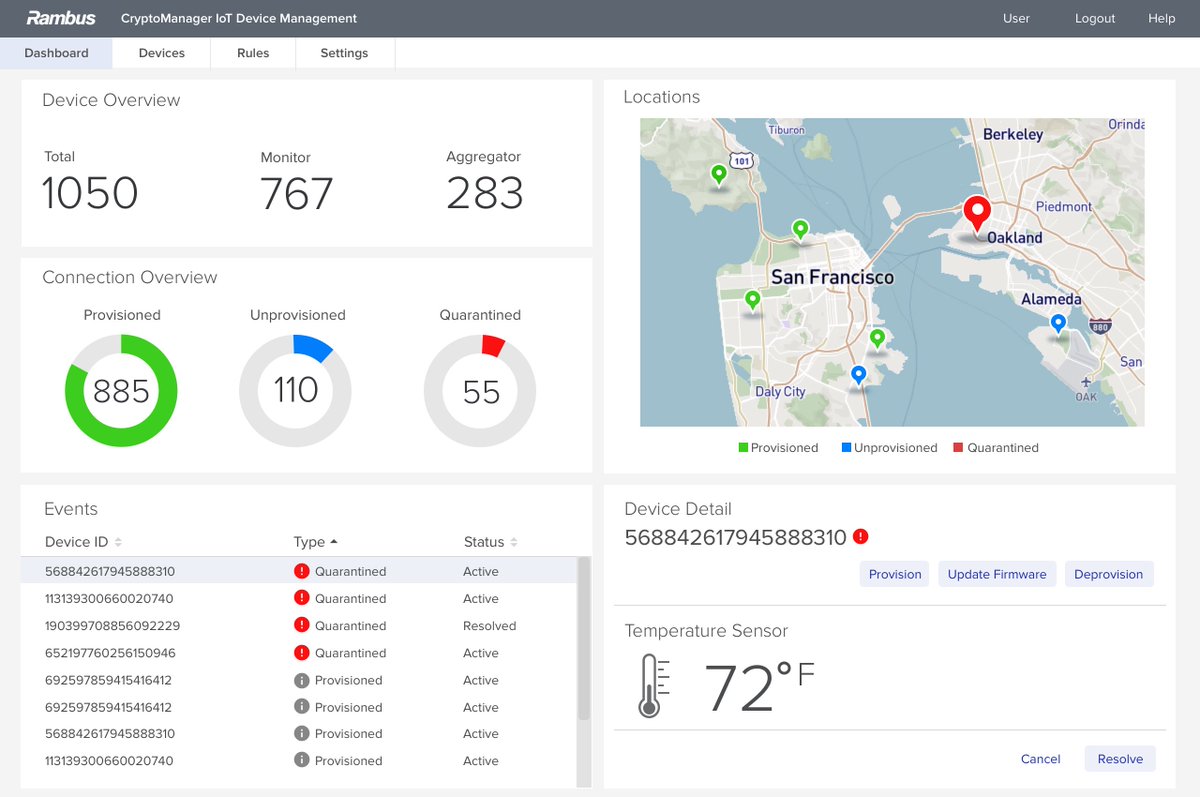The height and width of the screenshot is (797, 1200).
Task: Click the 72°F temperature reading
Action: pyautogui.click(x=760, y=687)
